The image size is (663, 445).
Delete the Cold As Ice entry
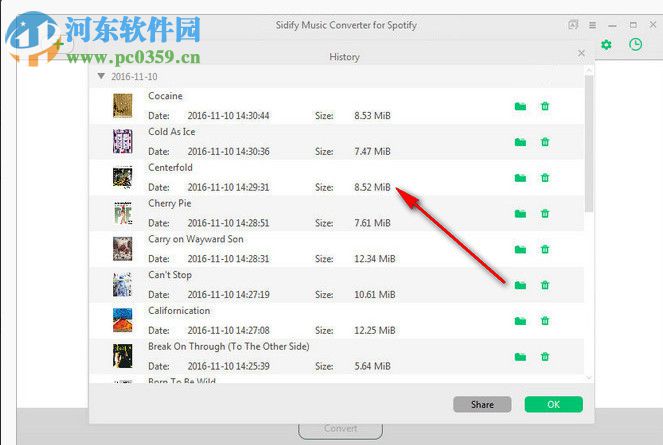(x=545, y=142)
